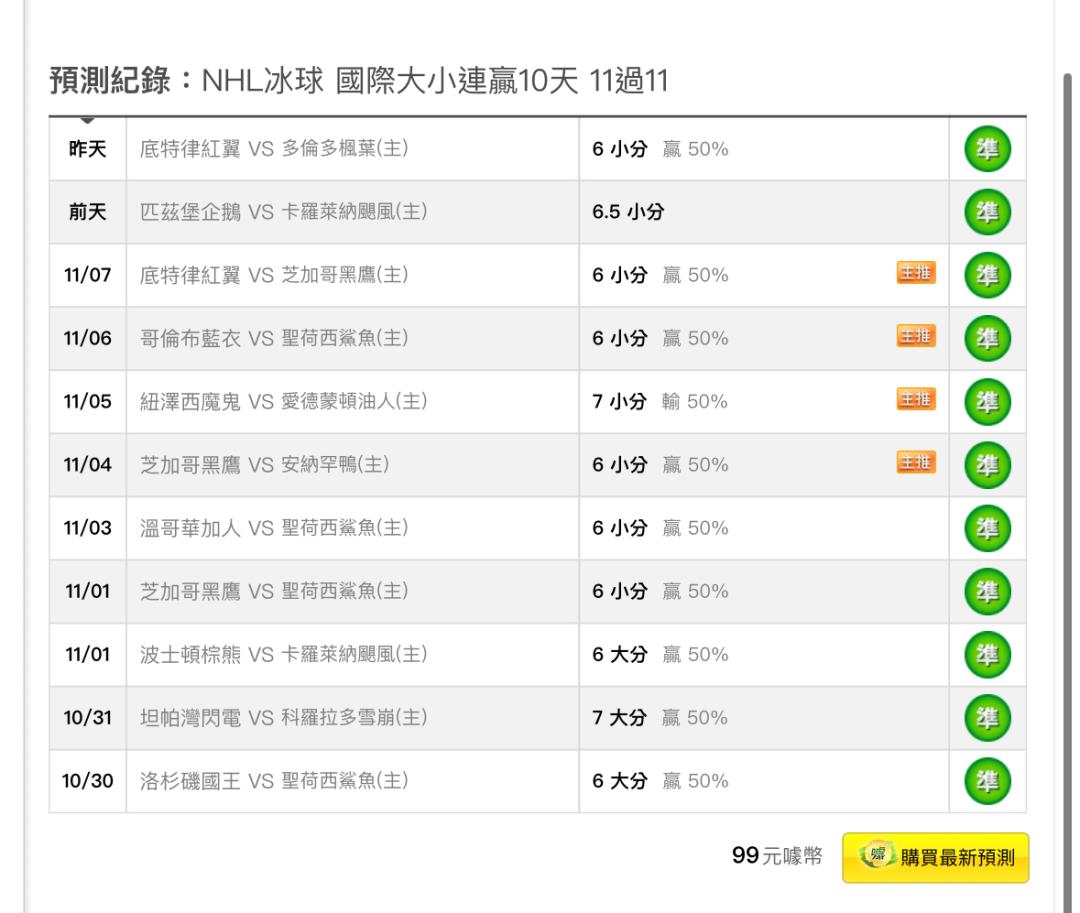Click the 準 badge for 波士頓棕熊 VS 卡羅萊納颶風
This screenshot has width=1080, height=913.
point(987,655)
